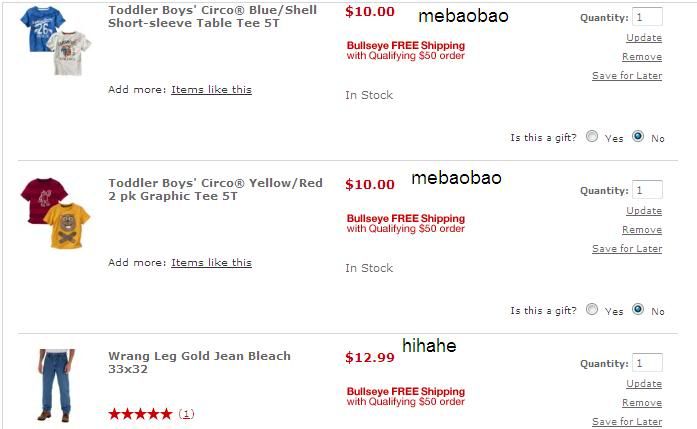This screenshot has height=429, width=697.
Task: Select No gift option for Yellow/Red tee
Action: coord(638,310)
